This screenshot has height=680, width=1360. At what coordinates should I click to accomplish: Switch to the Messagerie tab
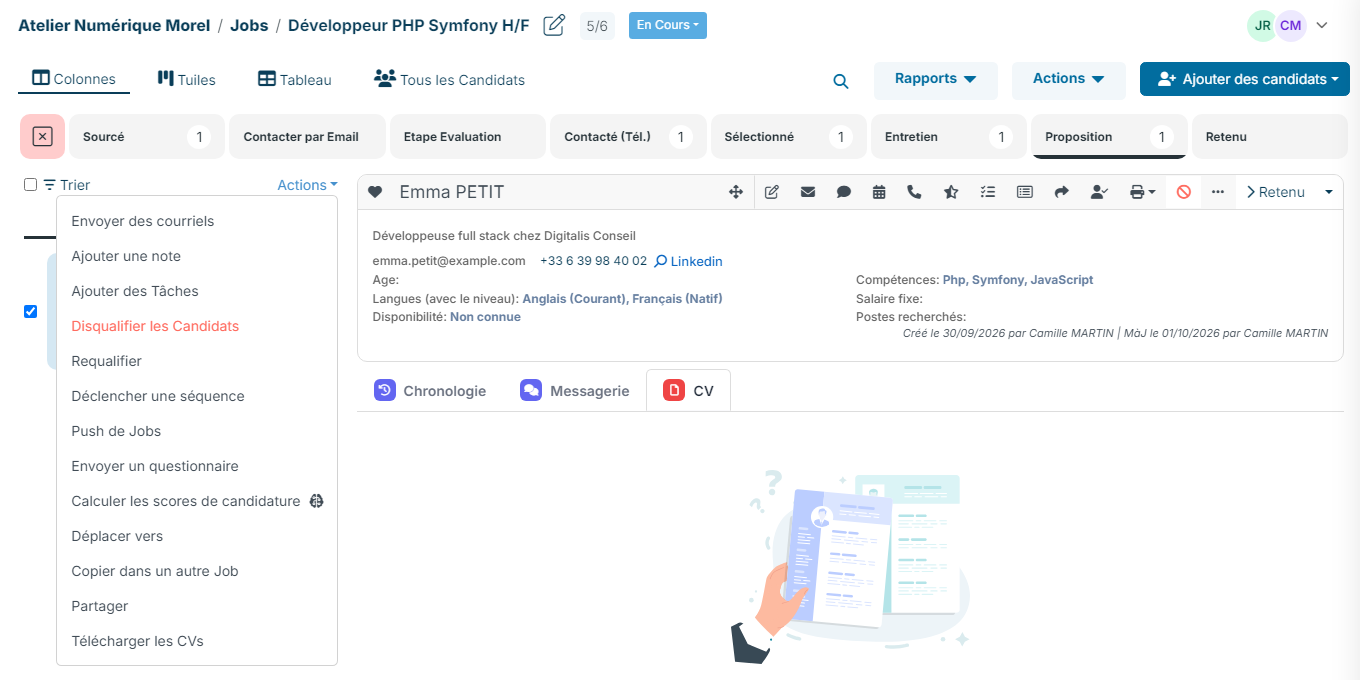(x=575, y=391)
